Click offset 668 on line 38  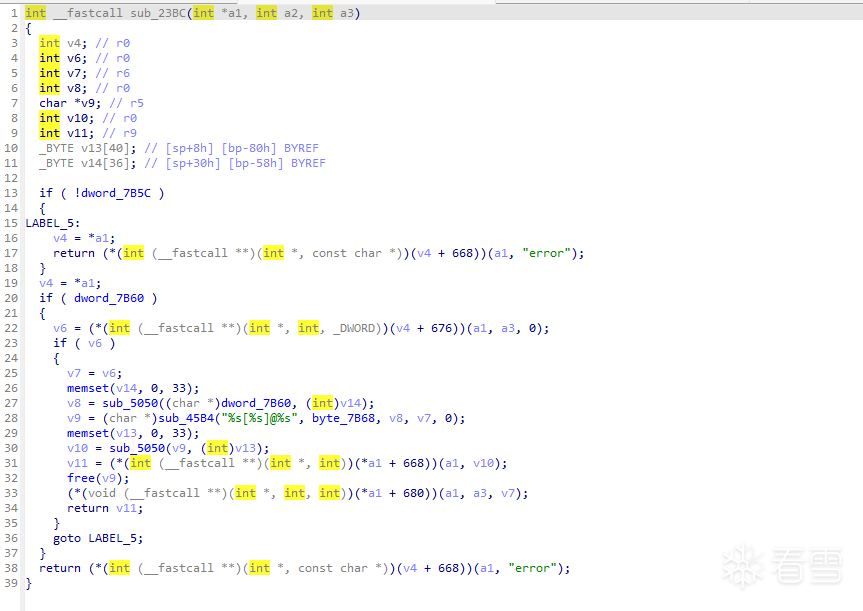tap(448, 568)
